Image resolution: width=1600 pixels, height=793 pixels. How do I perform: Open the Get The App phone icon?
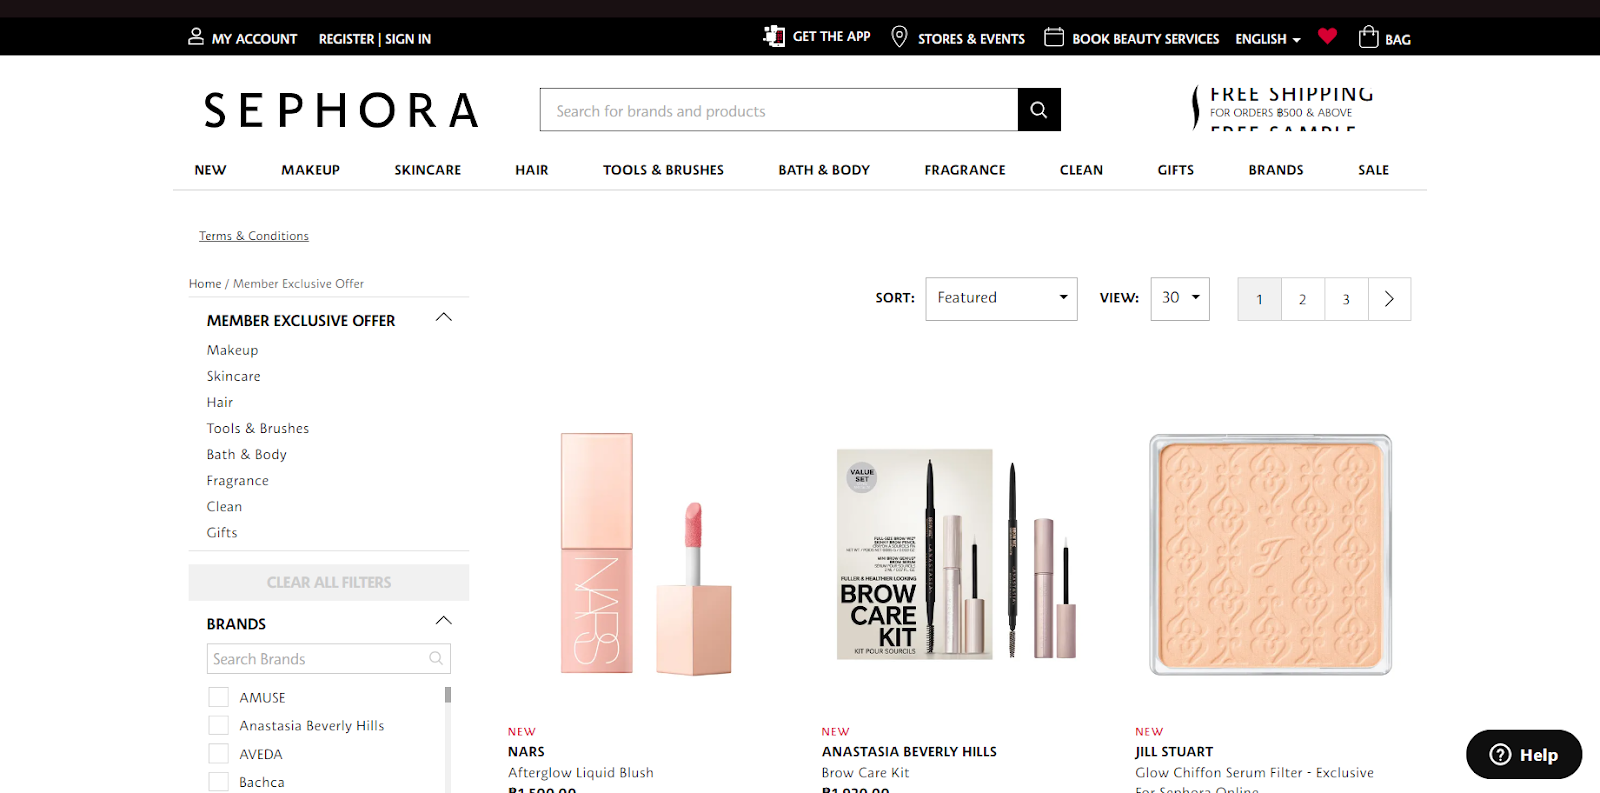[774, 36]
